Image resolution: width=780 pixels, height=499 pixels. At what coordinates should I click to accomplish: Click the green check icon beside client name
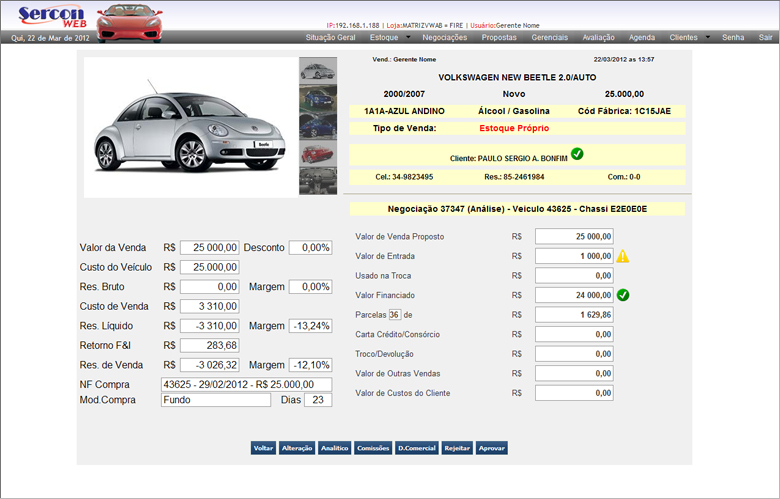tap(577, 154)
